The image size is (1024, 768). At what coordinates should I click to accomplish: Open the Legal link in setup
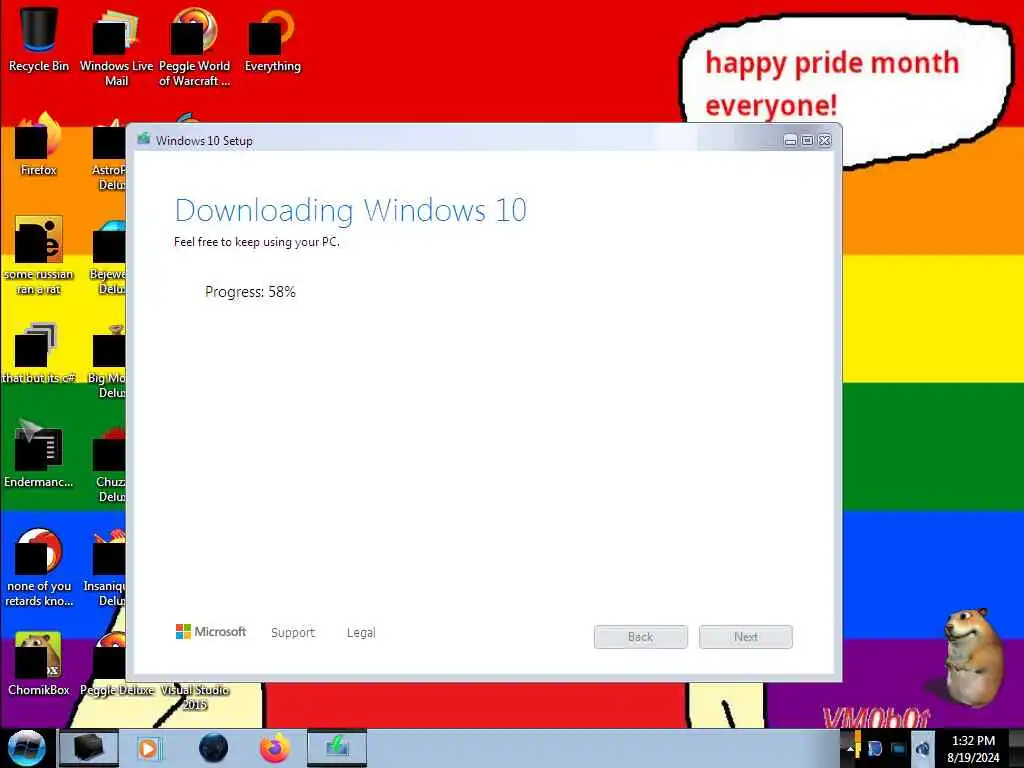click(361, 632)
